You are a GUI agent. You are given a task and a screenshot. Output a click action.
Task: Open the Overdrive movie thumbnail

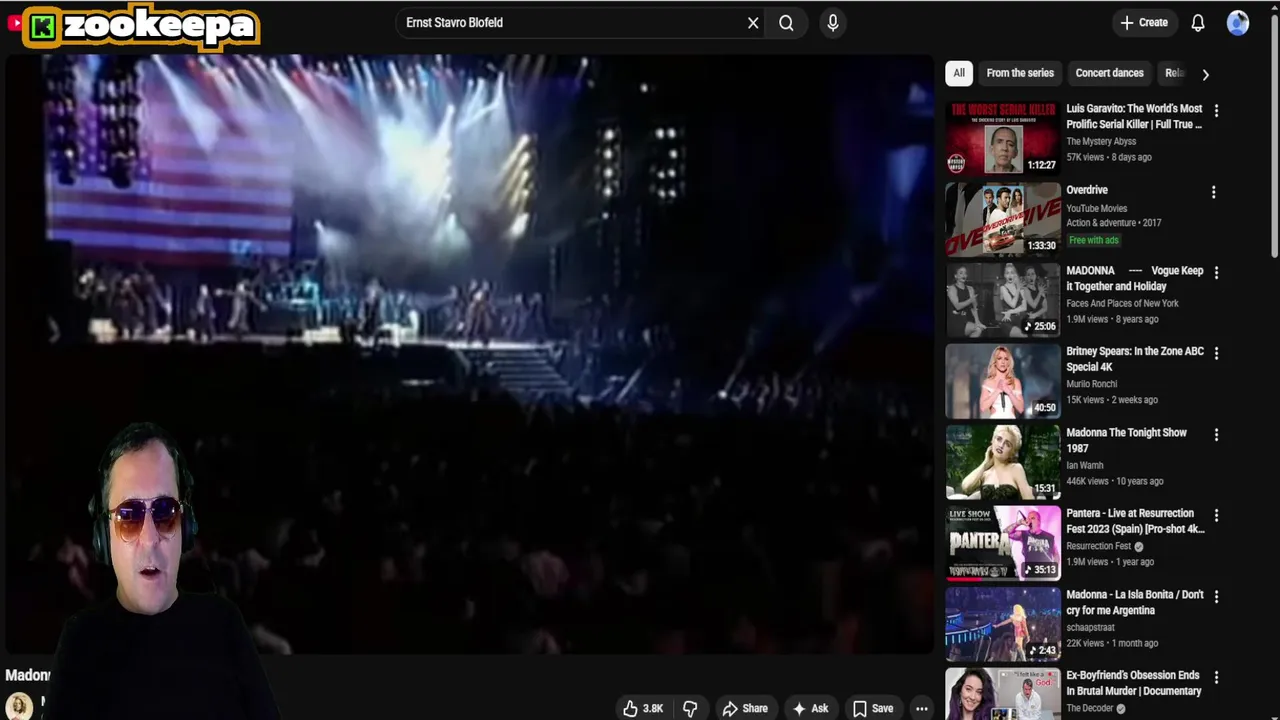1003,219
